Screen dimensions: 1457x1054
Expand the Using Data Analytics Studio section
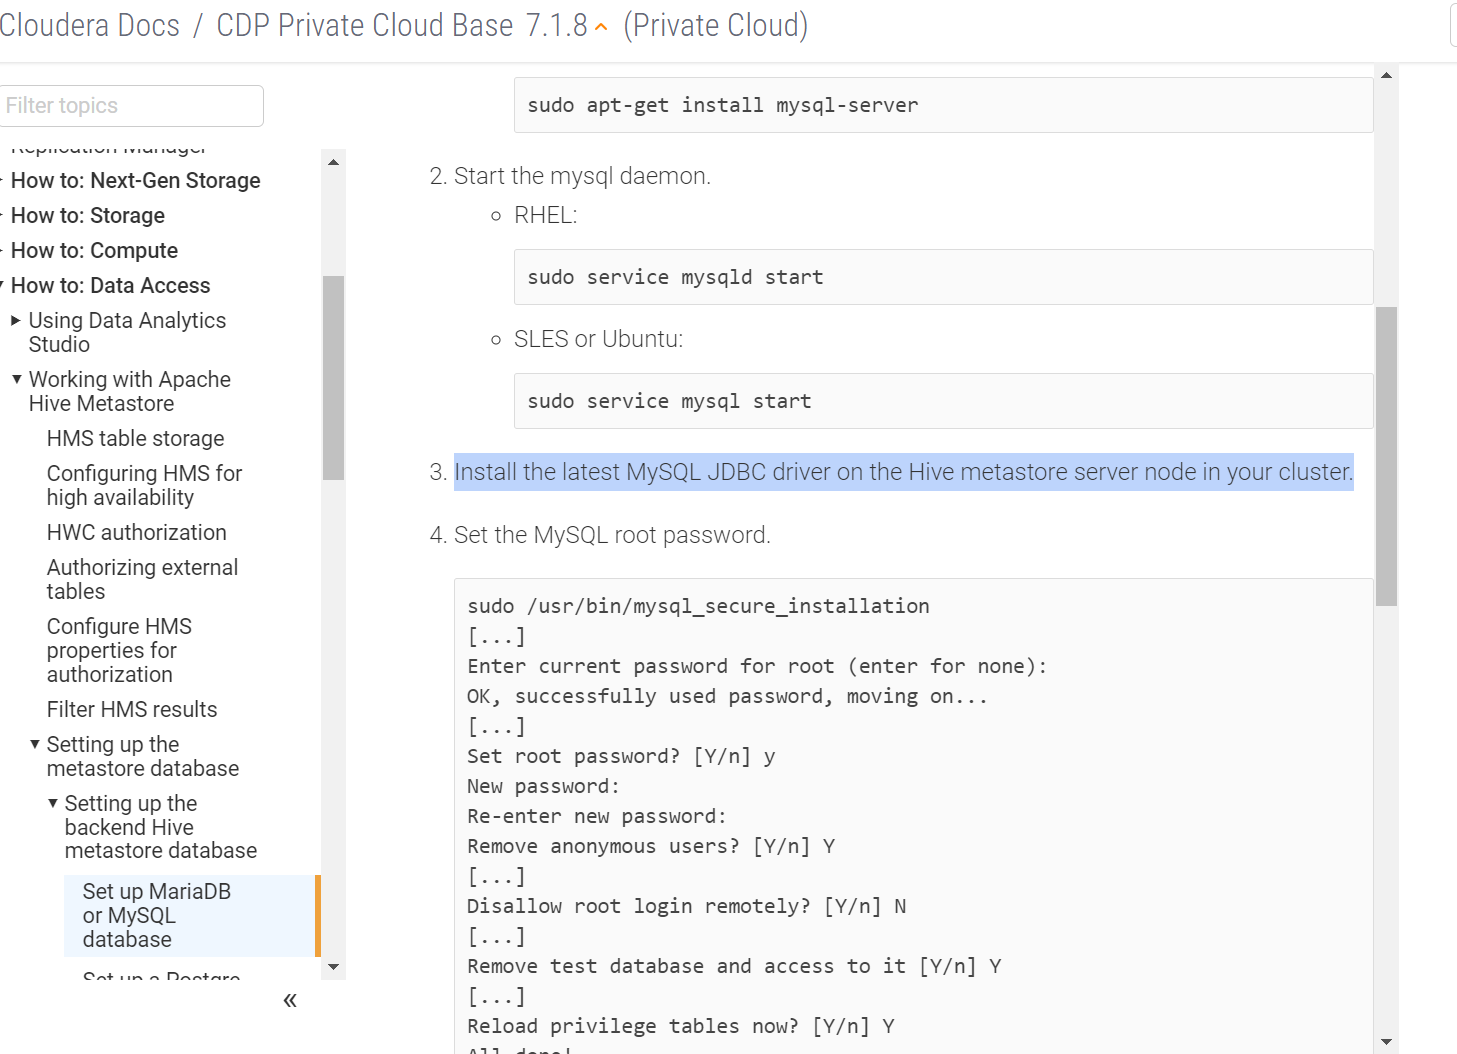(x=15, y=320)
